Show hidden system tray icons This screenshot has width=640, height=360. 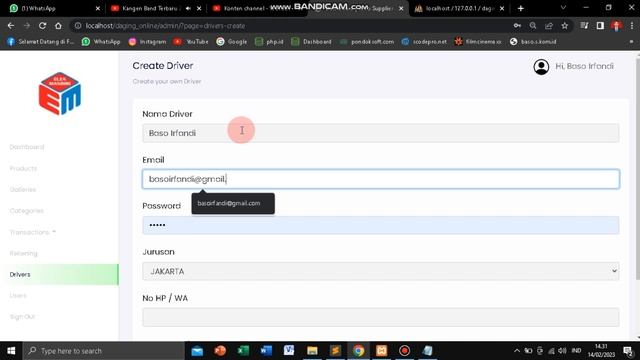517,351
